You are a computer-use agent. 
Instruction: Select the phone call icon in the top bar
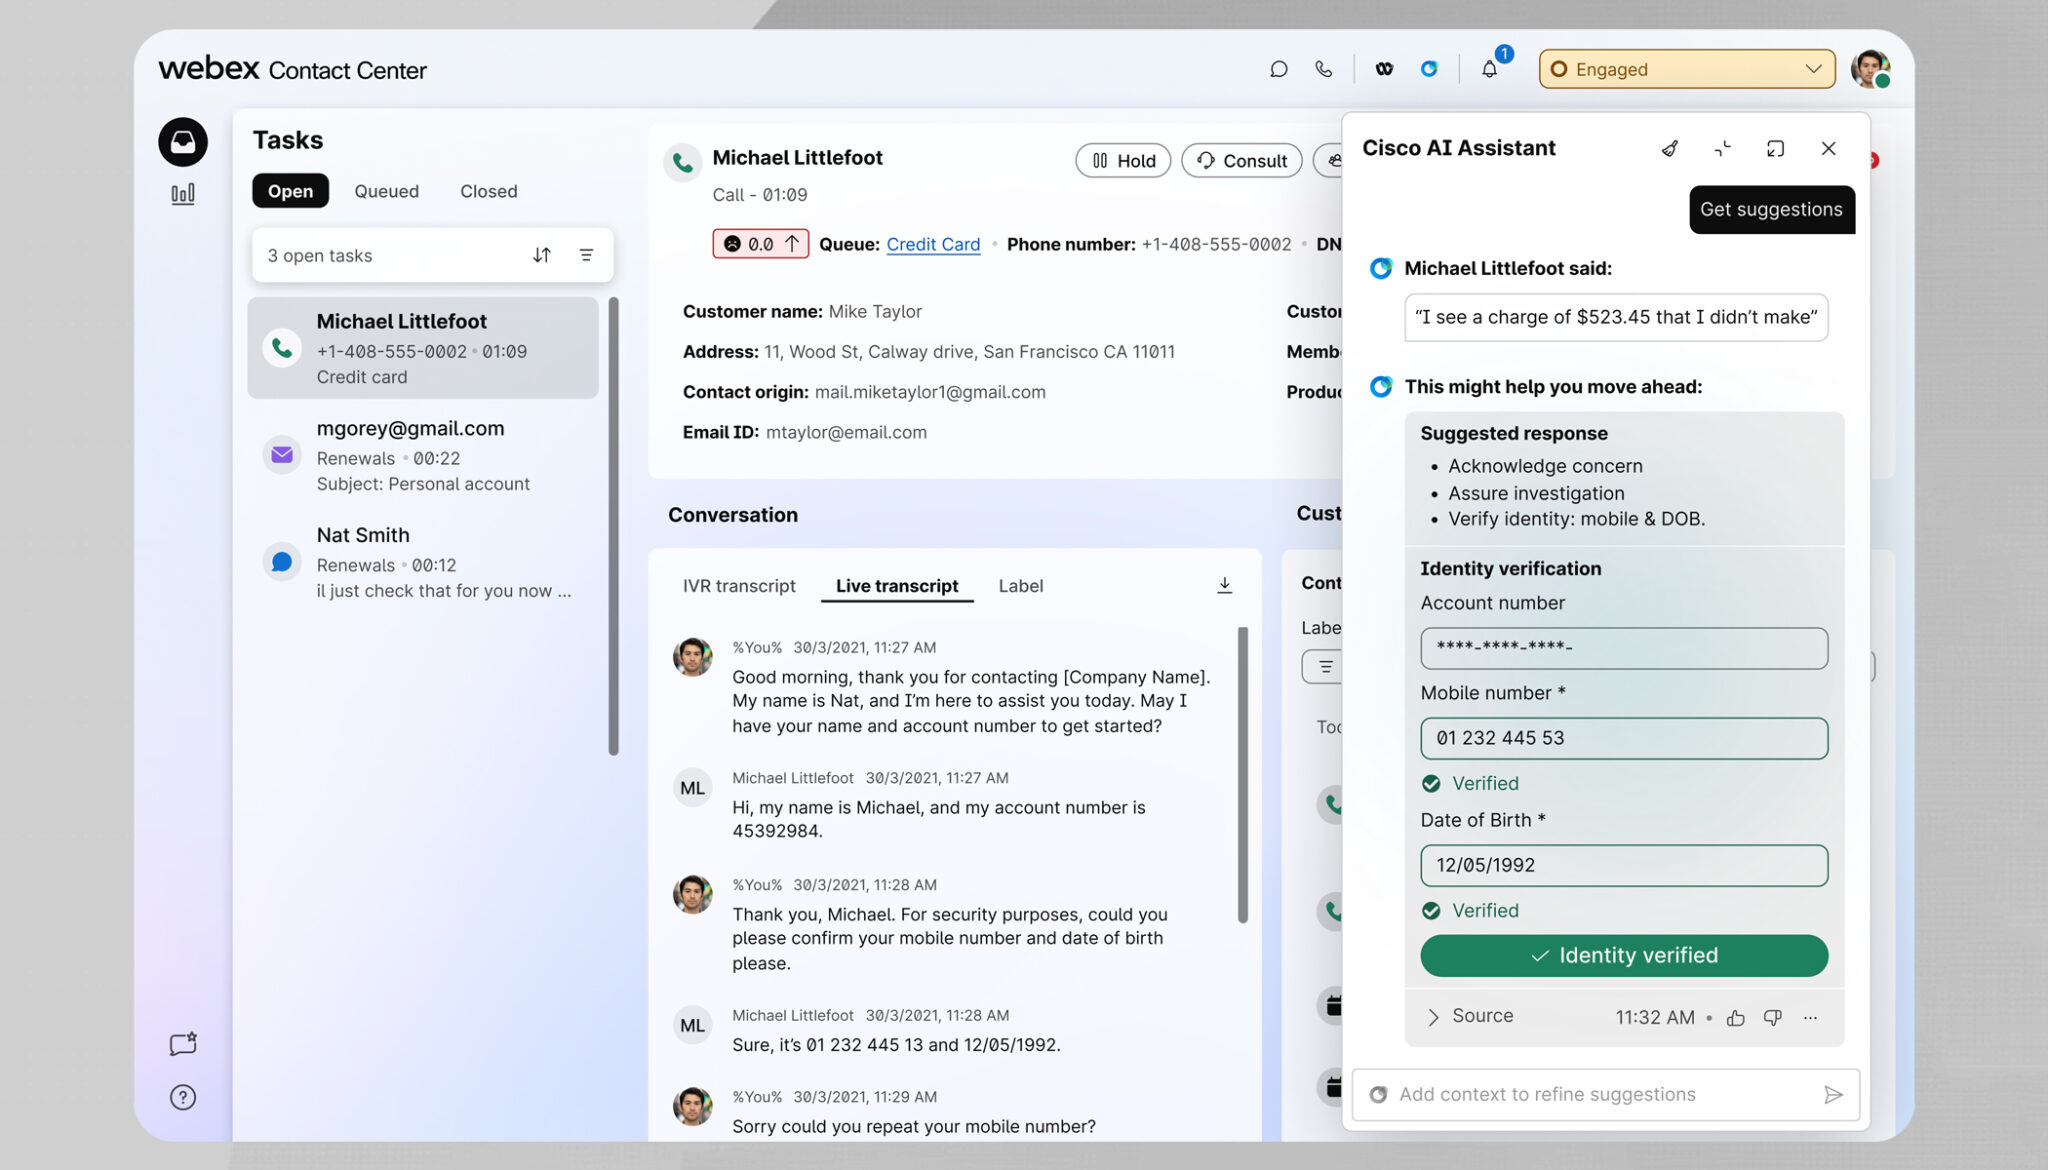click(x=1323, y=69)
